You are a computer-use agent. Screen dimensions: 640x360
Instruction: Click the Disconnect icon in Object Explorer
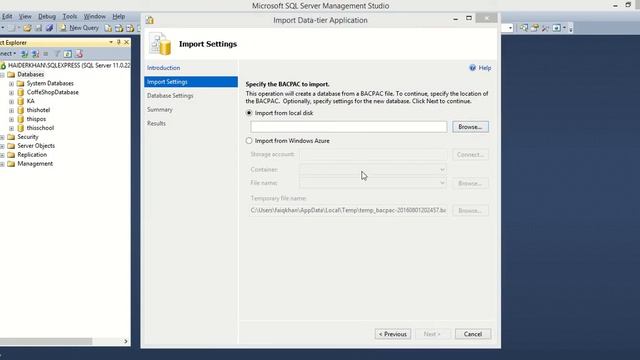pyautogui.click(x=36, y=54)
